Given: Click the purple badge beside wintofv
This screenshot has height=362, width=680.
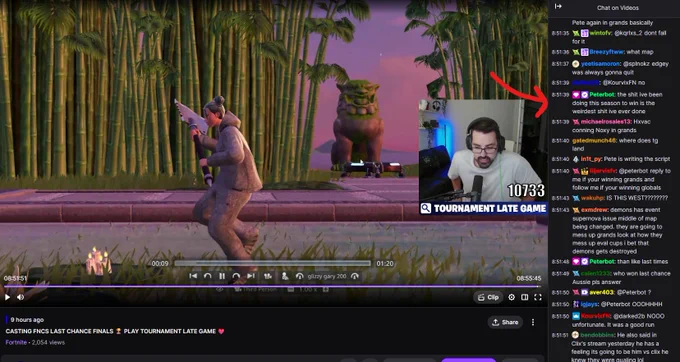Looking at the screenshot, I should coord(585,33).
